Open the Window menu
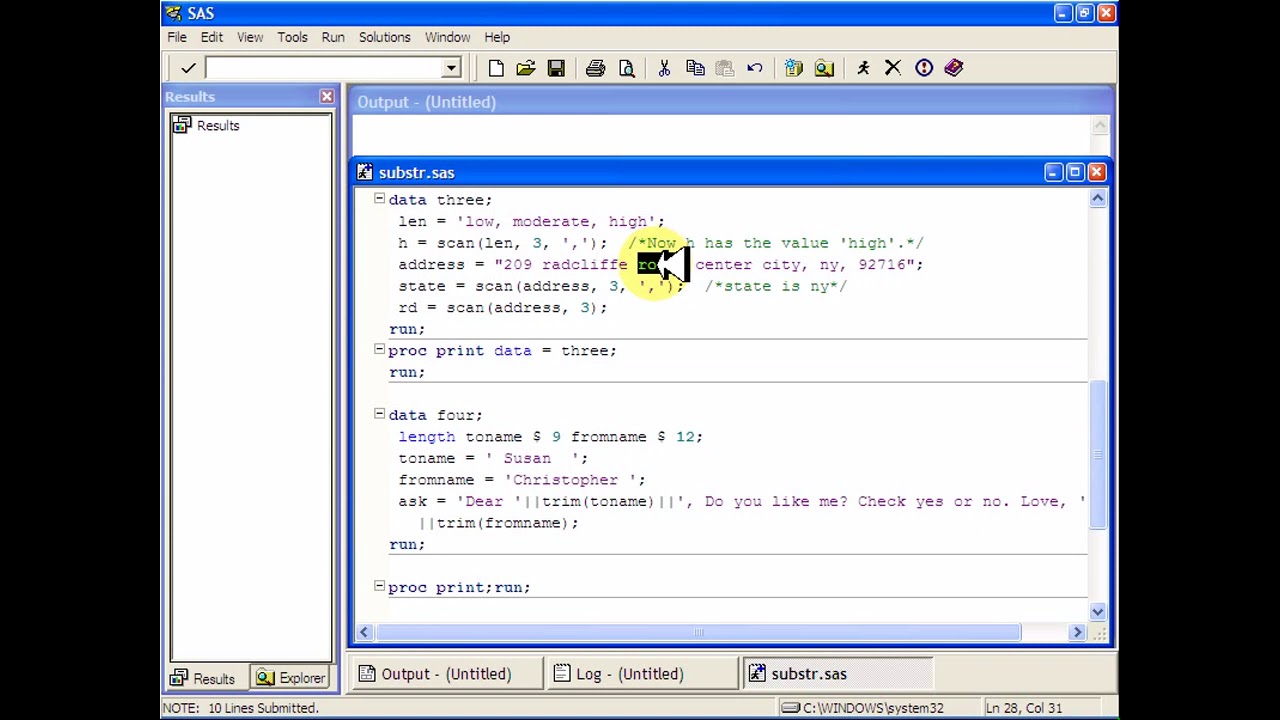The image size is (1280, 720). [447, 37]
